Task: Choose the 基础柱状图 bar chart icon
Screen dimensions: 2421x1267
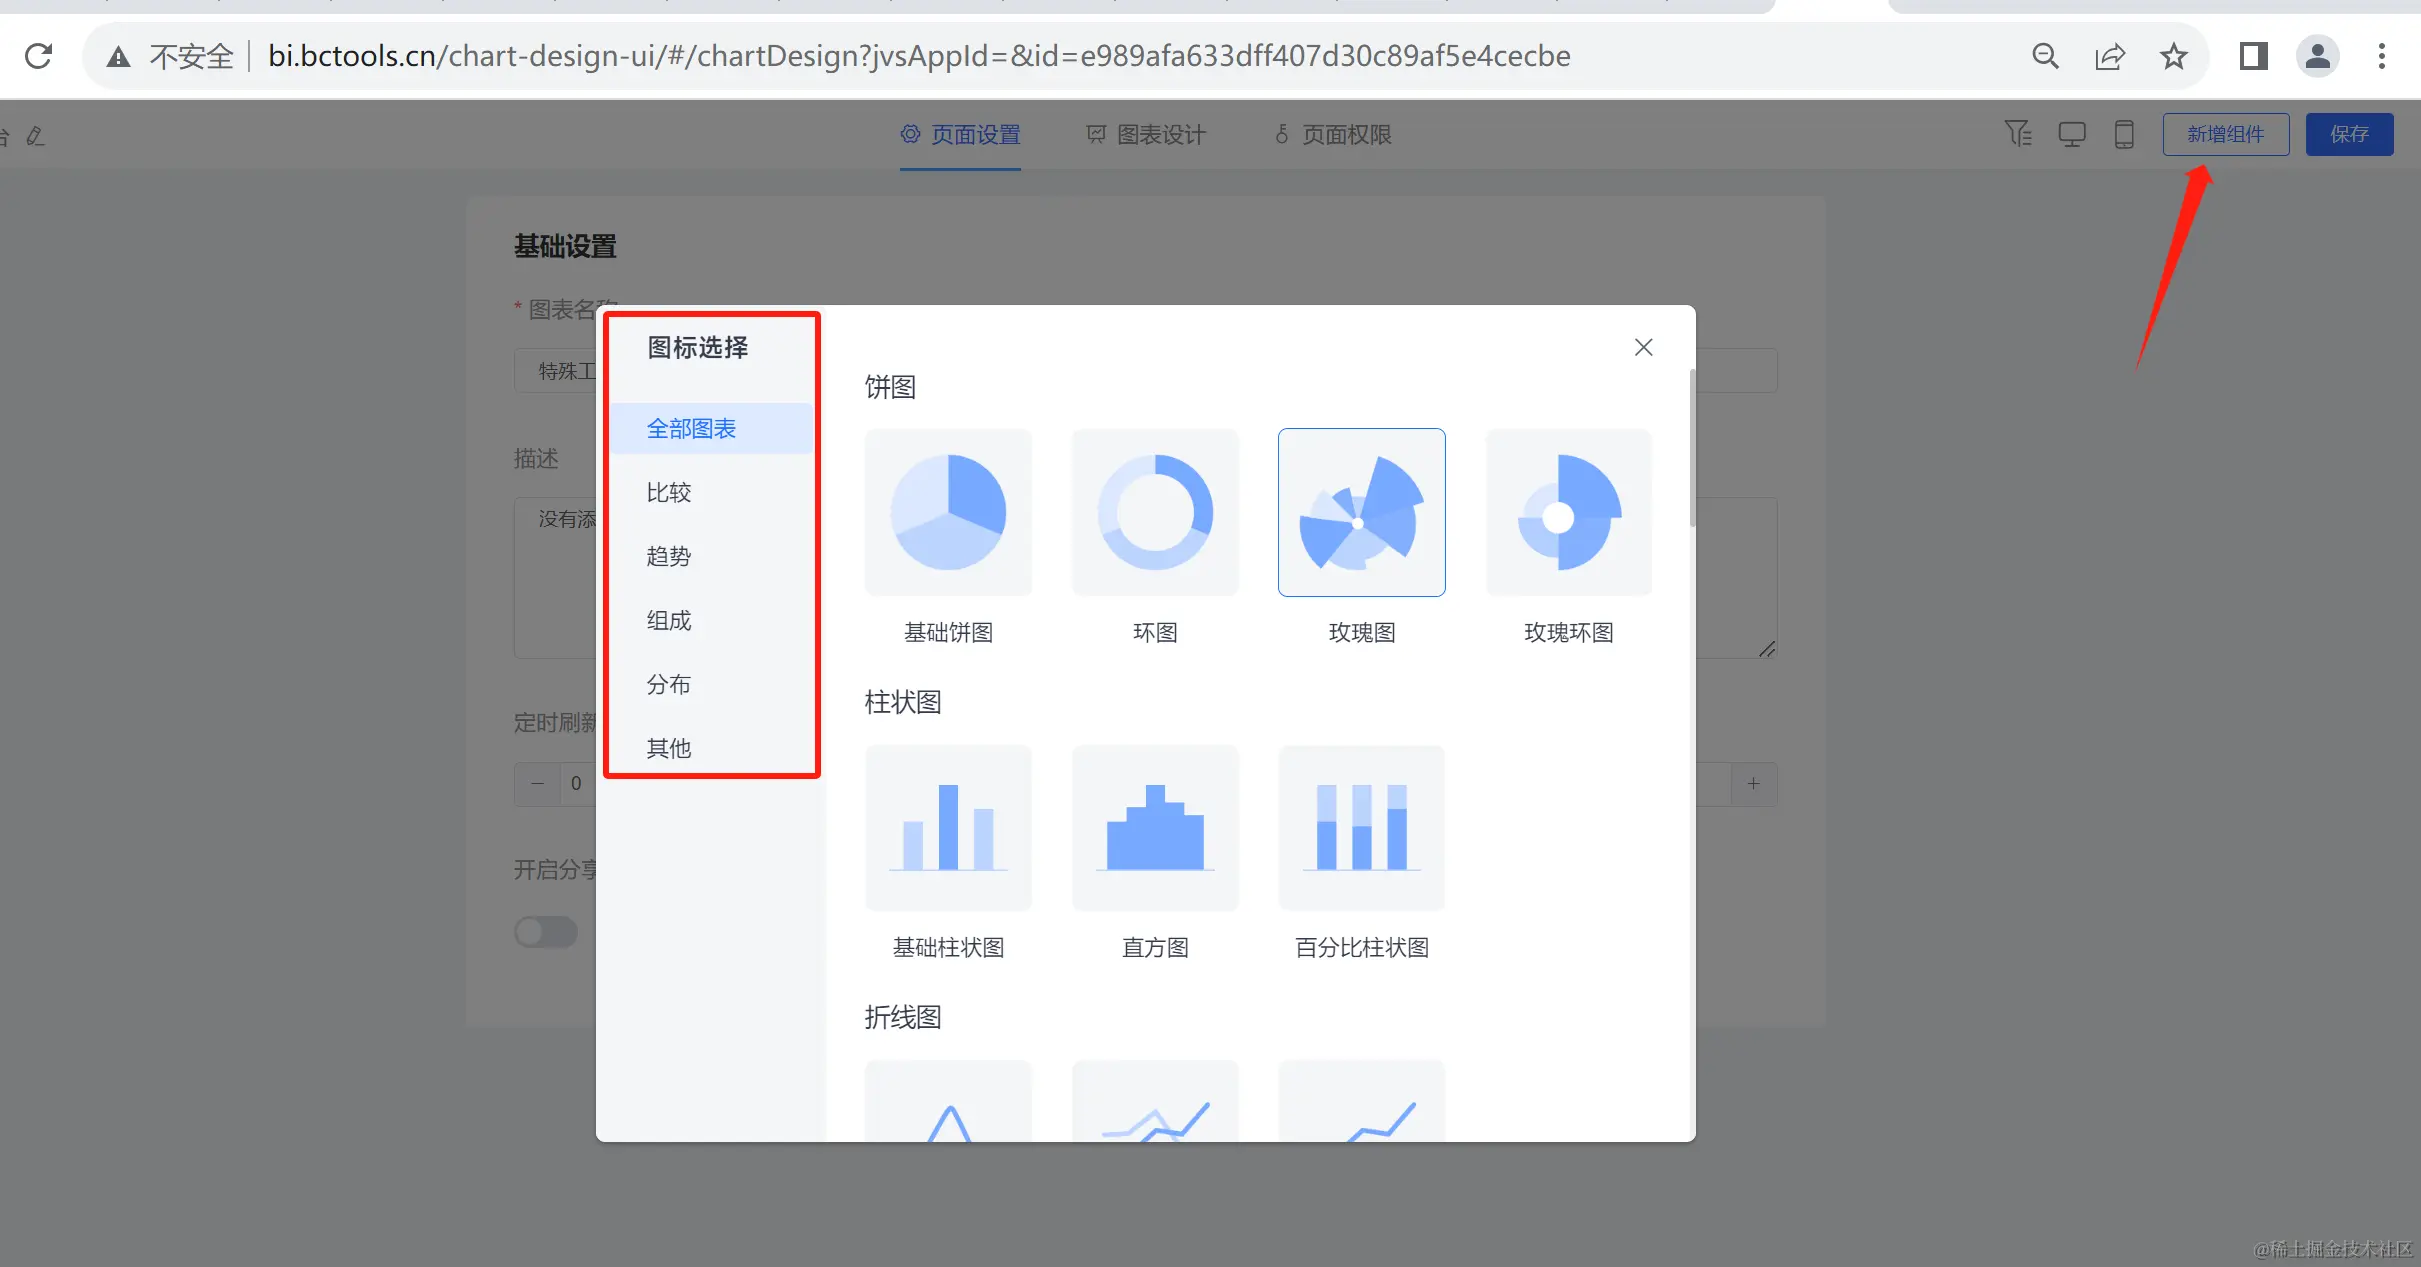Action: (948, 828)
